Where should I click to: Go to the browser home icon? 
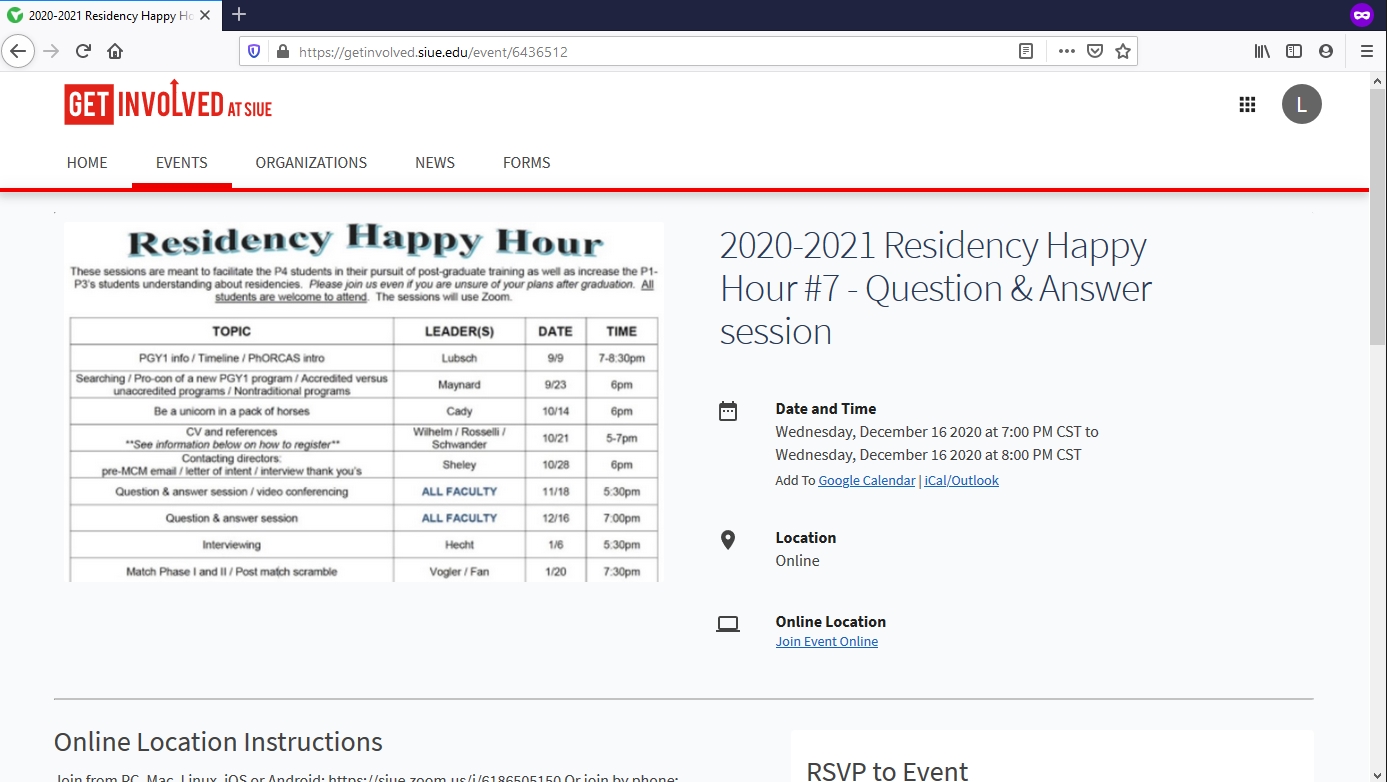coord(115,51)
